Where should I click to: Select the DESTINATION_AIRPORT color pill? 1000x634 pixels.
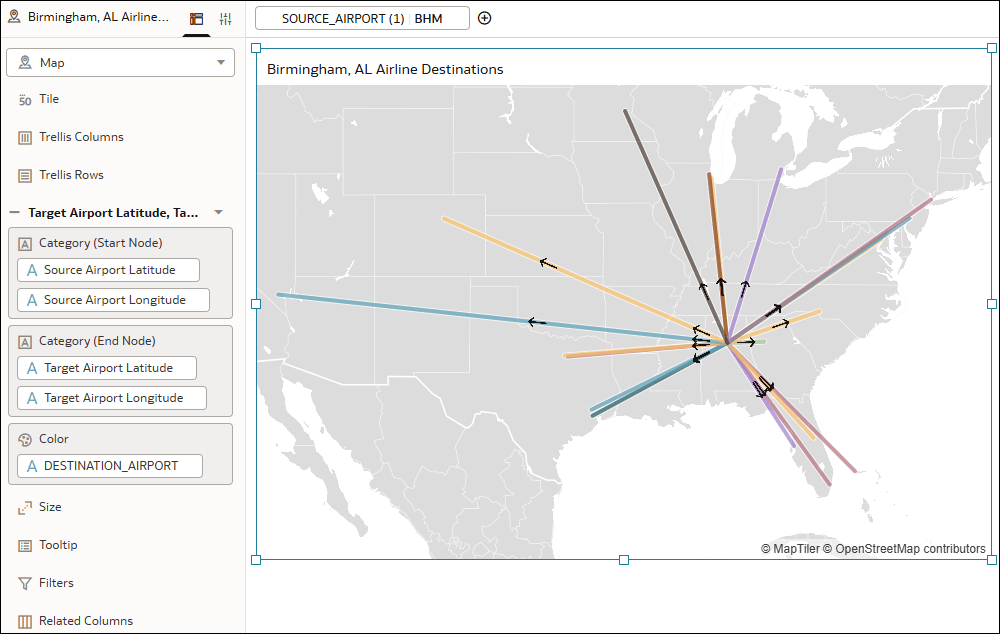pyautogui.click(x=109, y=465)
